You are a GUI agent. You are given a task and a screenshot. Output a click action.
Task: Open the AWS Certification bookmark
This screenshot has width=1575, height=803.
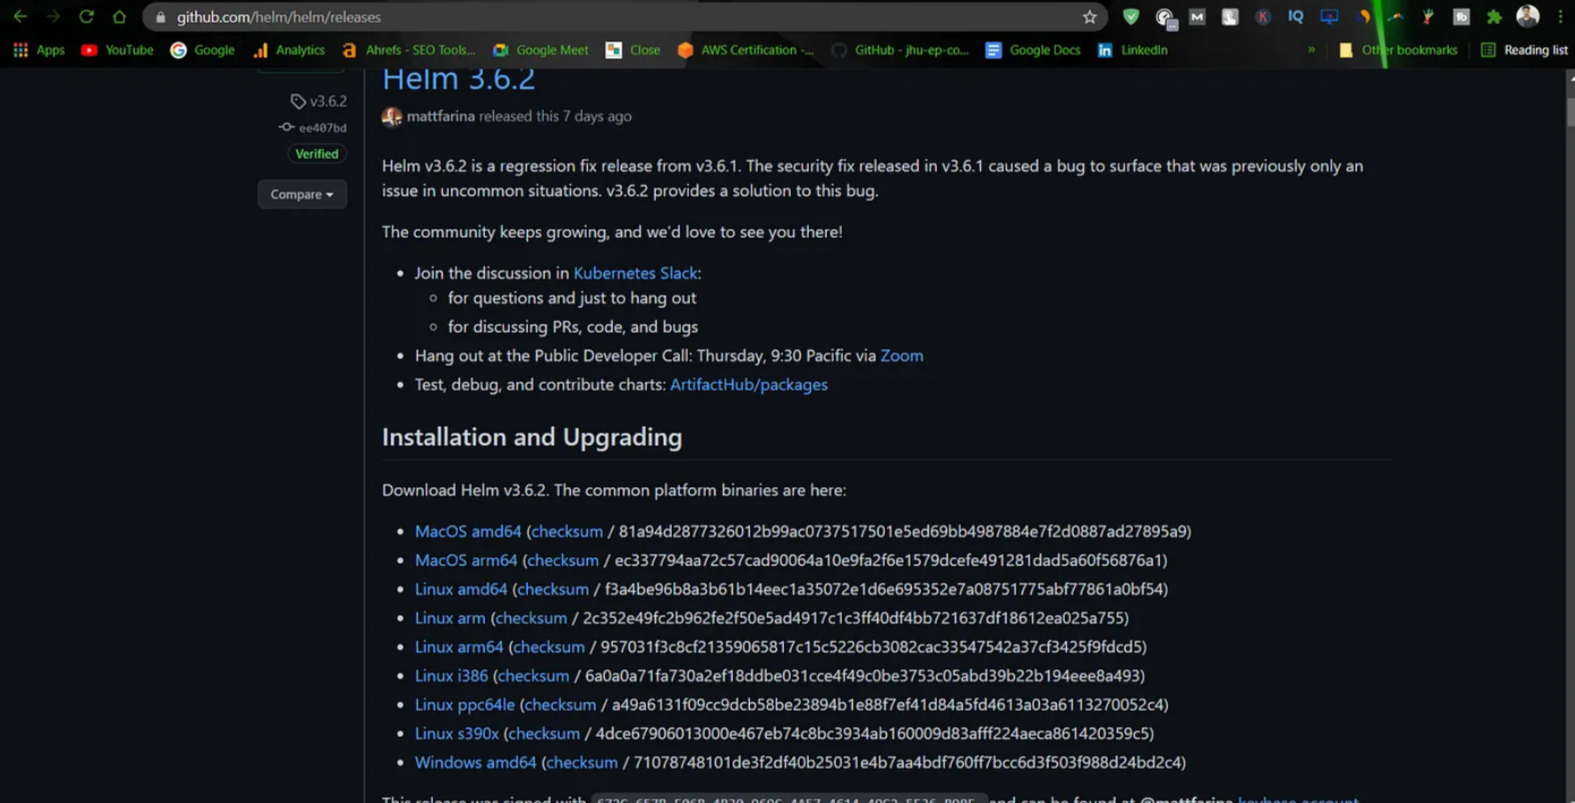click(x=746, y=50)
